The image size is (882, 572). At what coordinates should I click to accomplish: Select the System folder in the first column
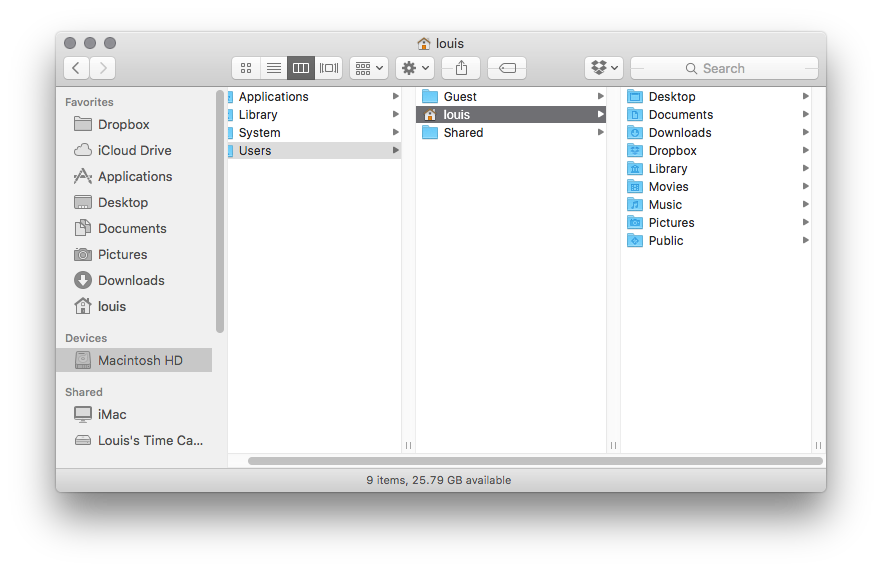tap(314, 133)
